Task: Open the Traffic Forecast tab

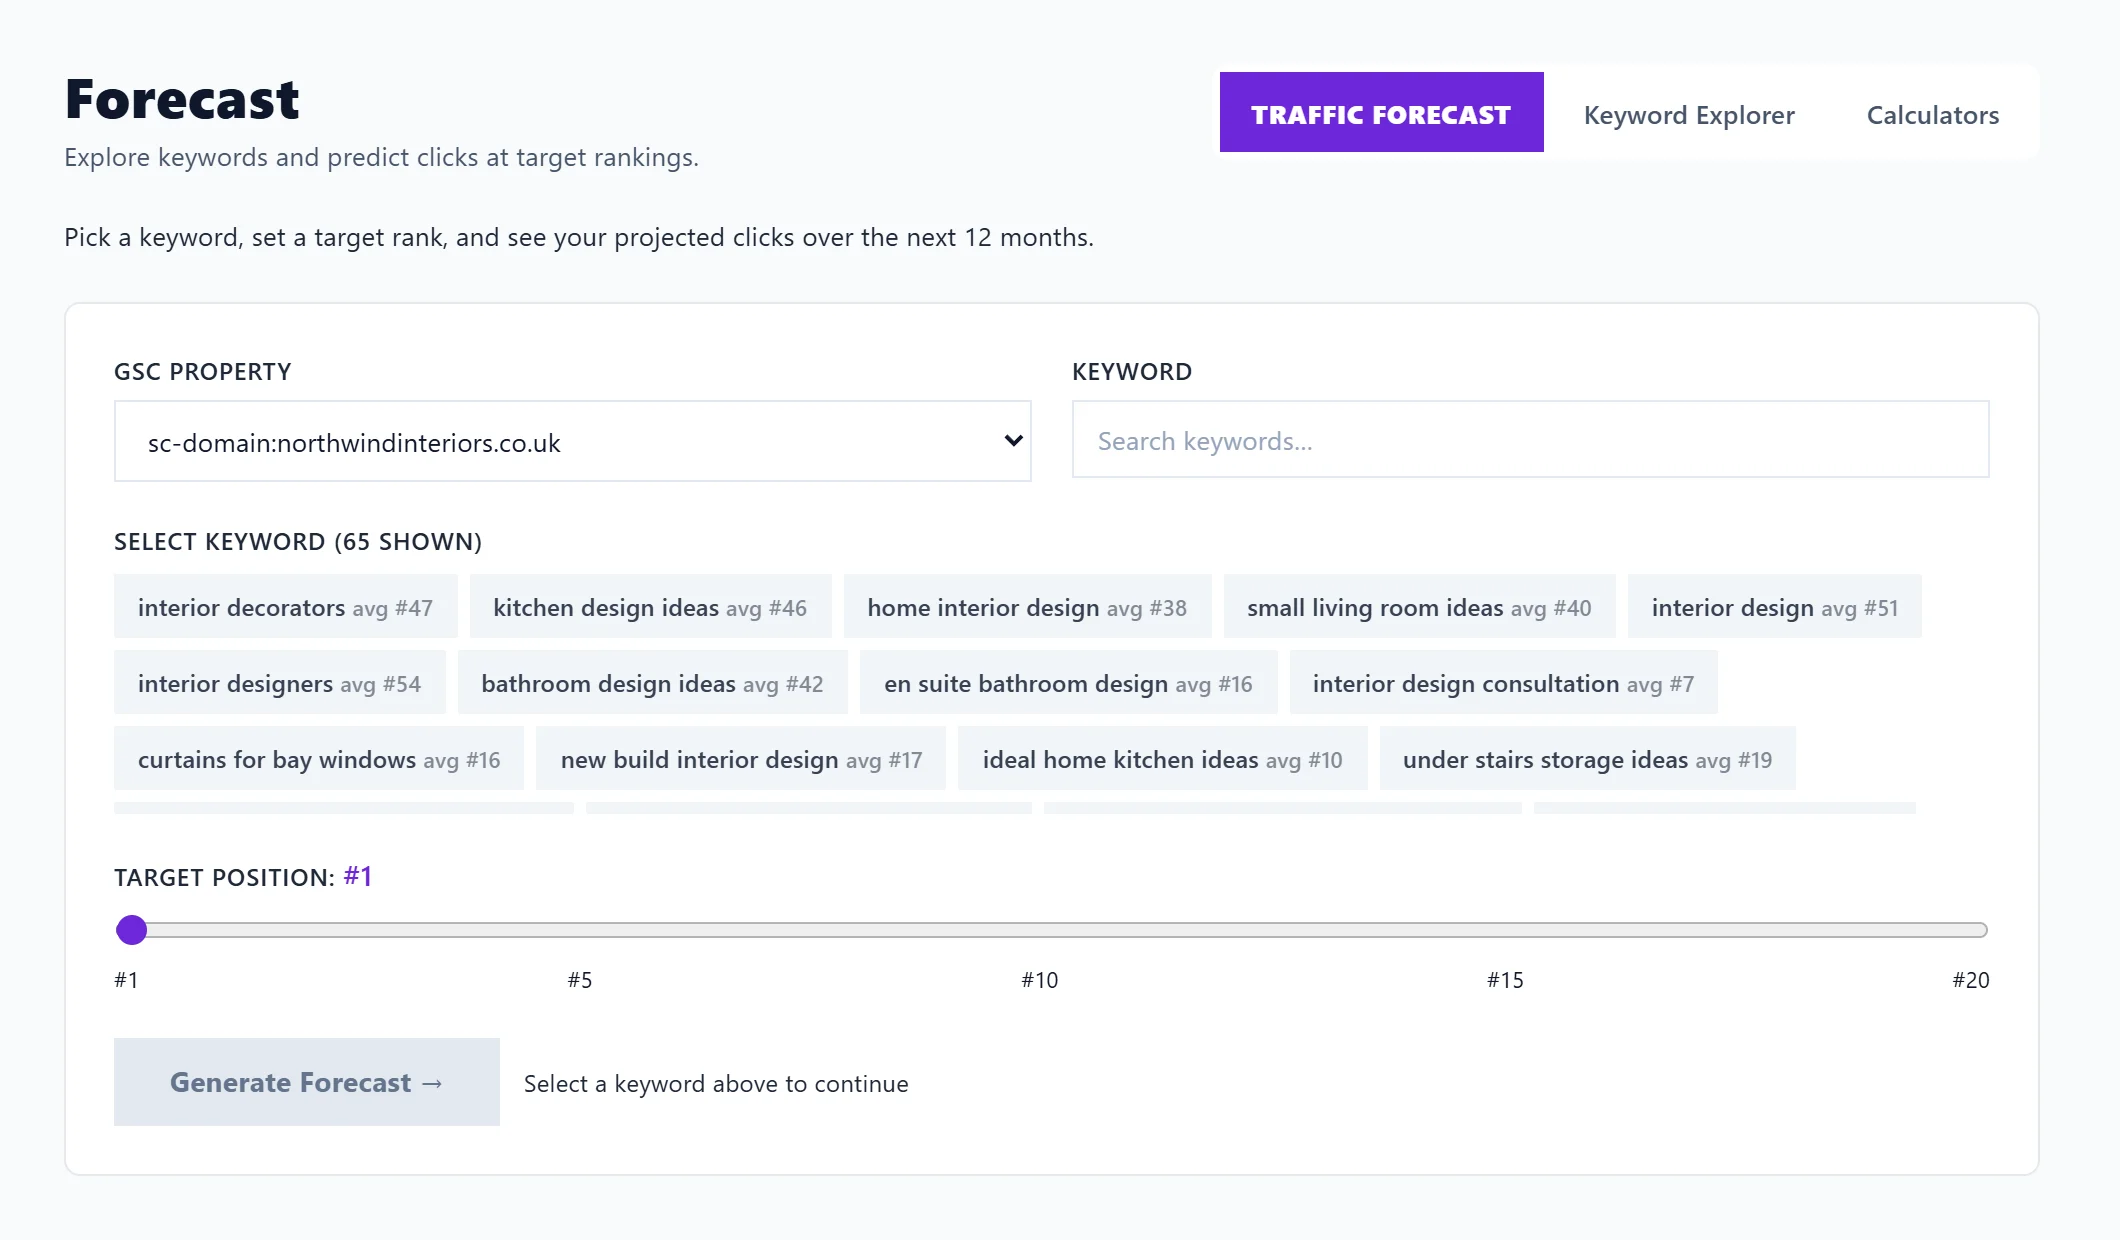Action: point(1381,112)
